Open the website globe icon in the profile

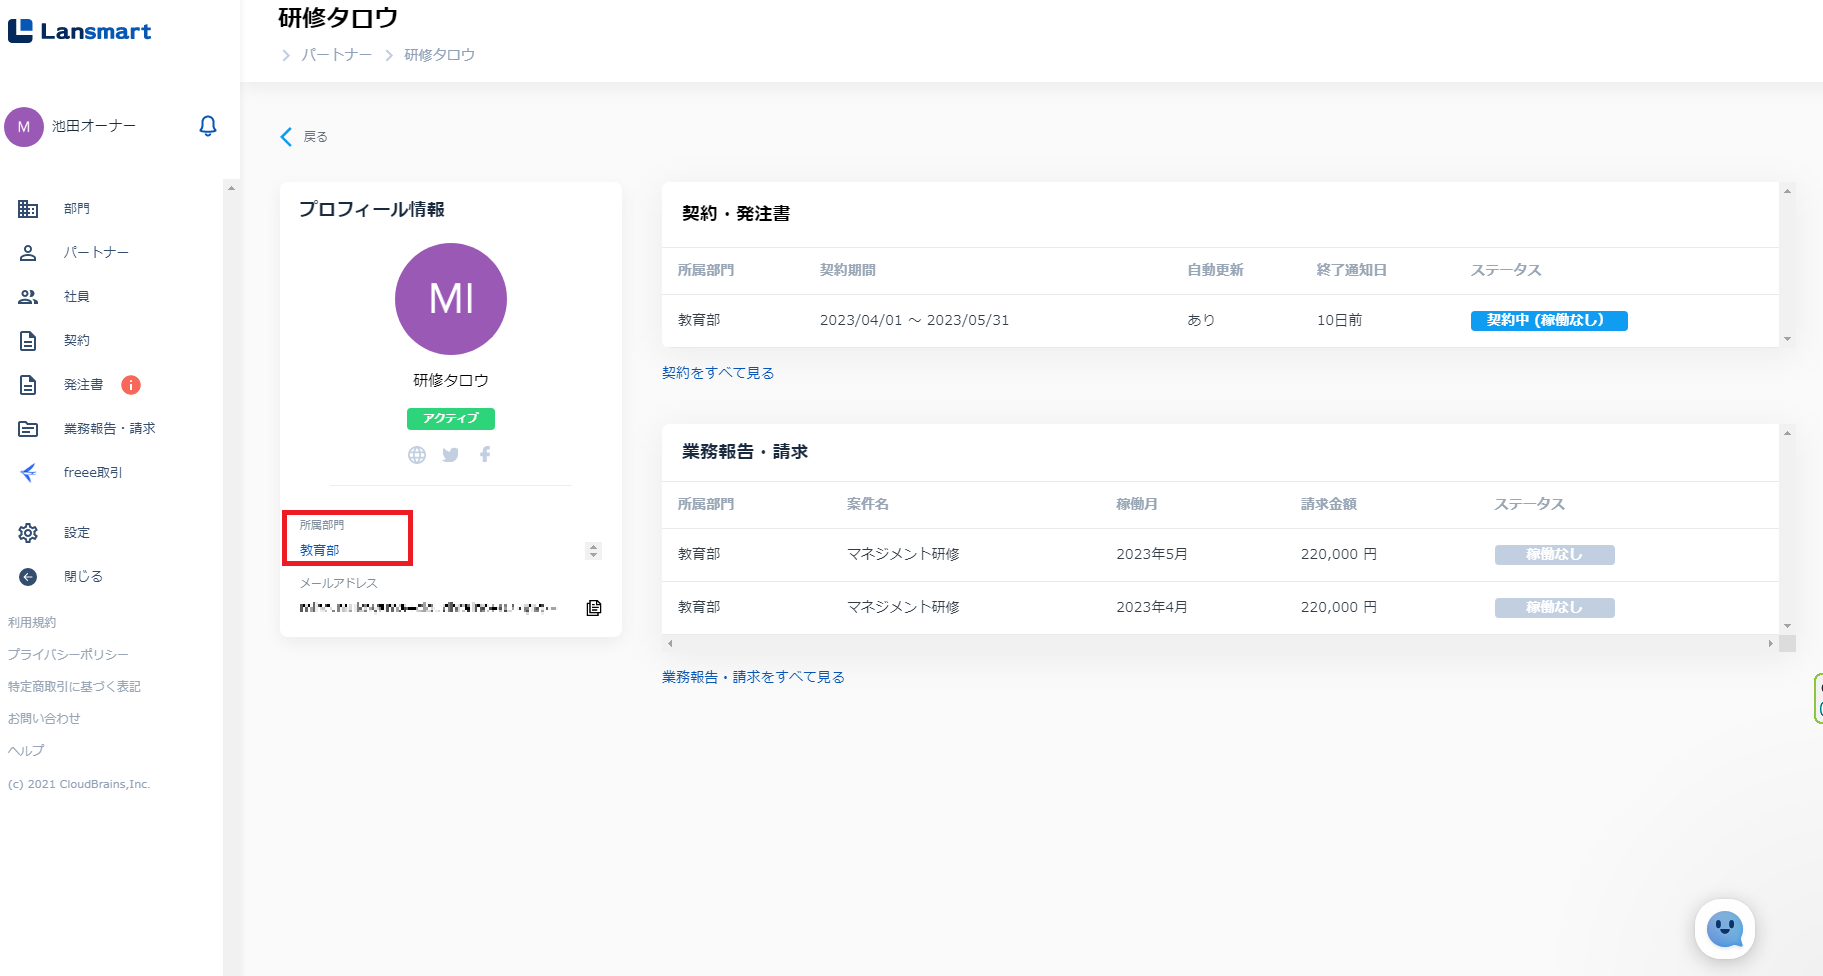pyautogui.click(x=417, y=455)
